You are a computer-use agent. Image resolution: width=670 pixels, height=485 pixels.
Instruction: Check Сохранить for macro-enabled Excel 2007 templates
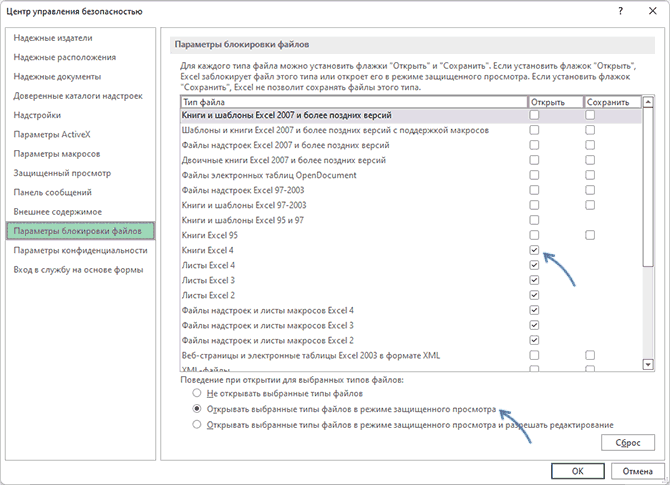[x=590, y=130]
